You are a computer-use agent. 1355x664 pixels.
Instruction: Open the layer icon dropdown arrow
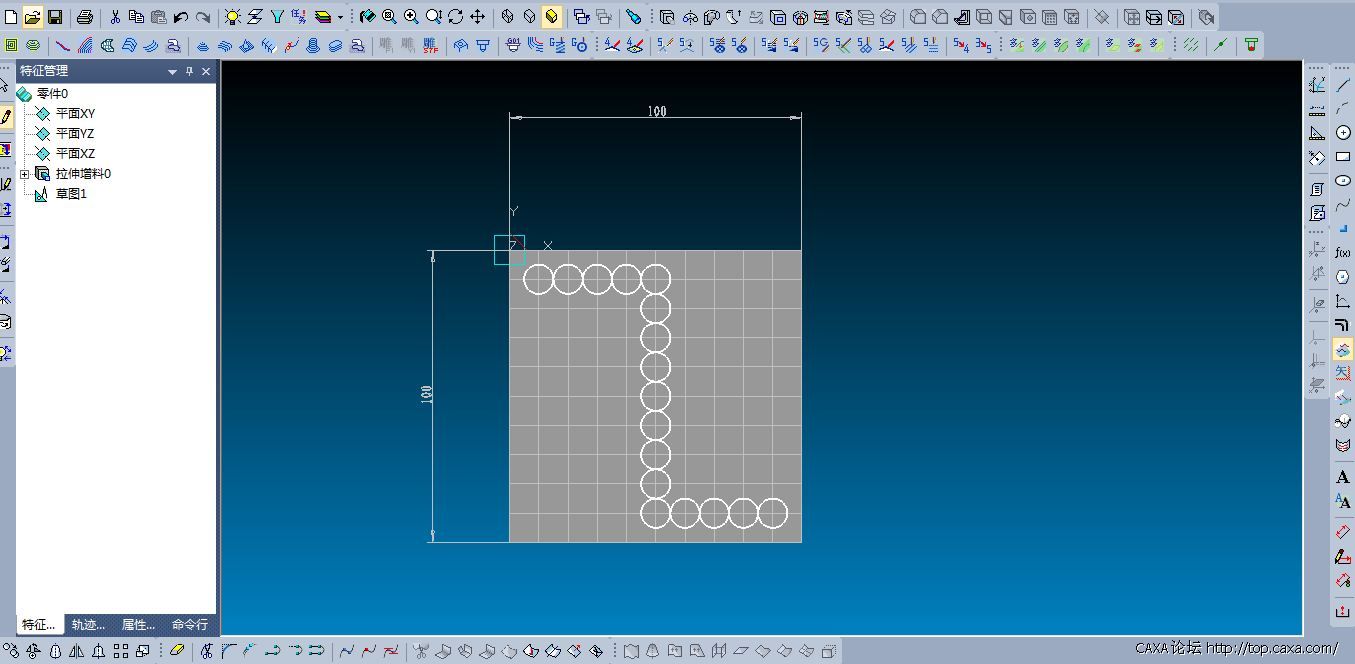(340, 17)
